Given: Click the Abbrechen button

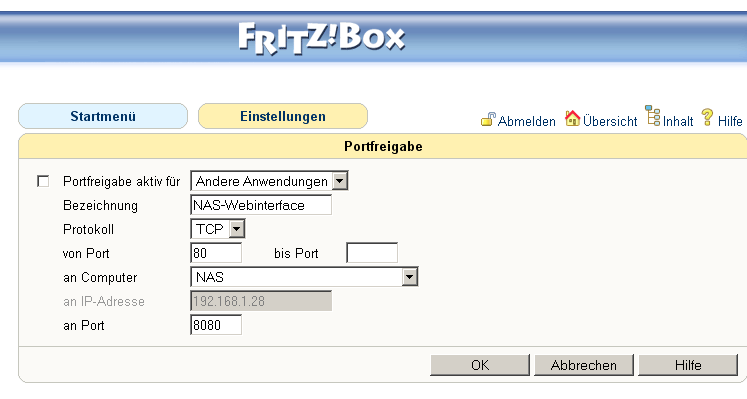Looking at the screenshot, I should click(584, 365).
